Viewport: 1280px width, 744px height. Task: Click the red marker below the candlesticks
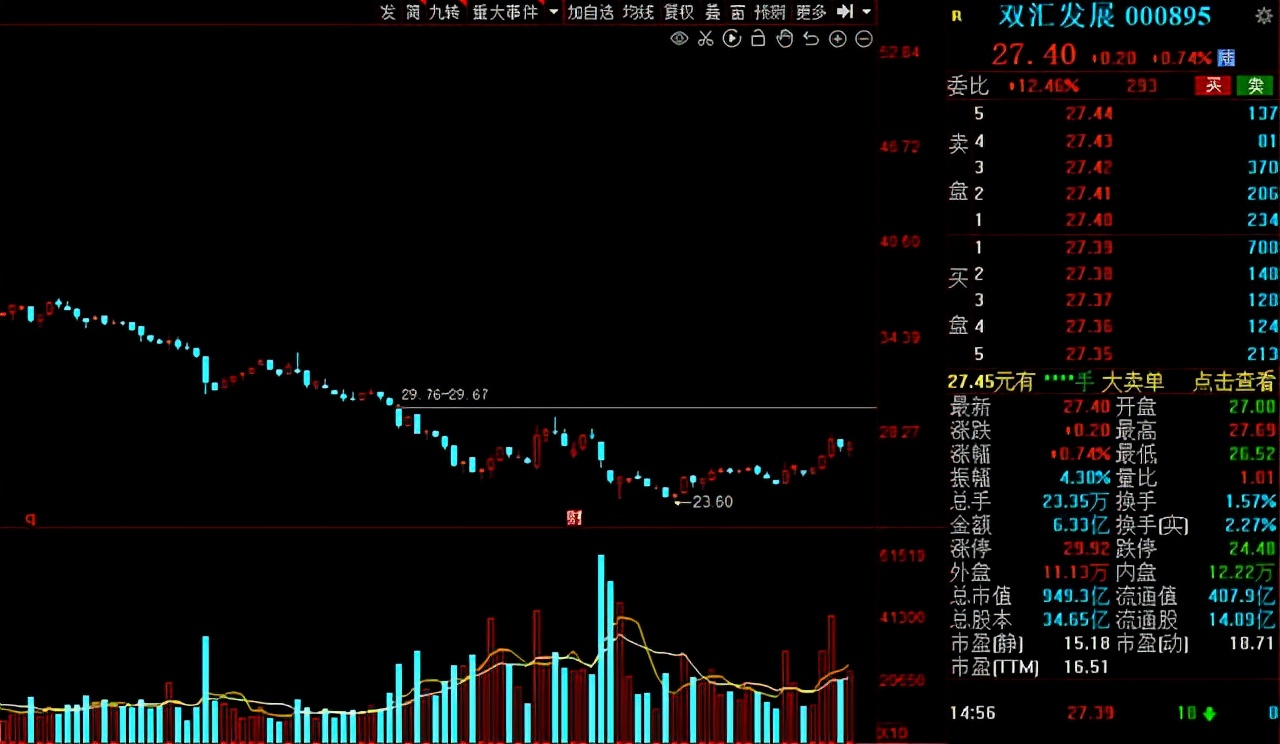[574, 517]
